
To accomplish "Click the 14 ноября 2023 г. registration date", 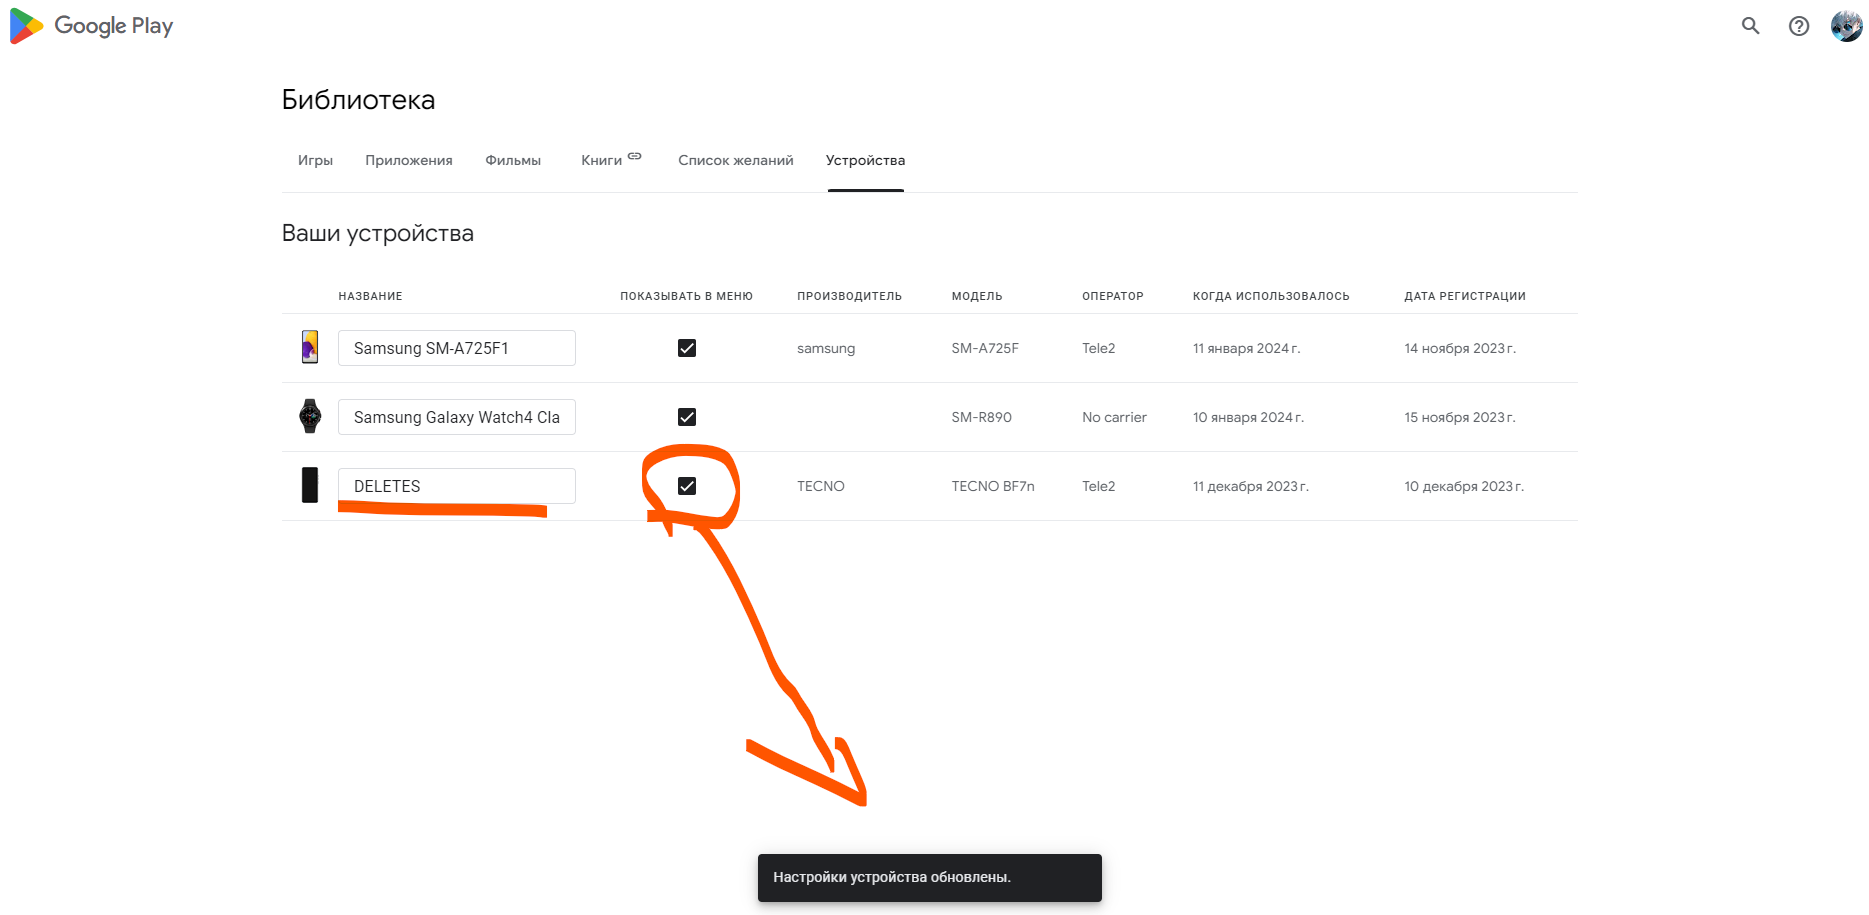I will [x=1460, y=348].
